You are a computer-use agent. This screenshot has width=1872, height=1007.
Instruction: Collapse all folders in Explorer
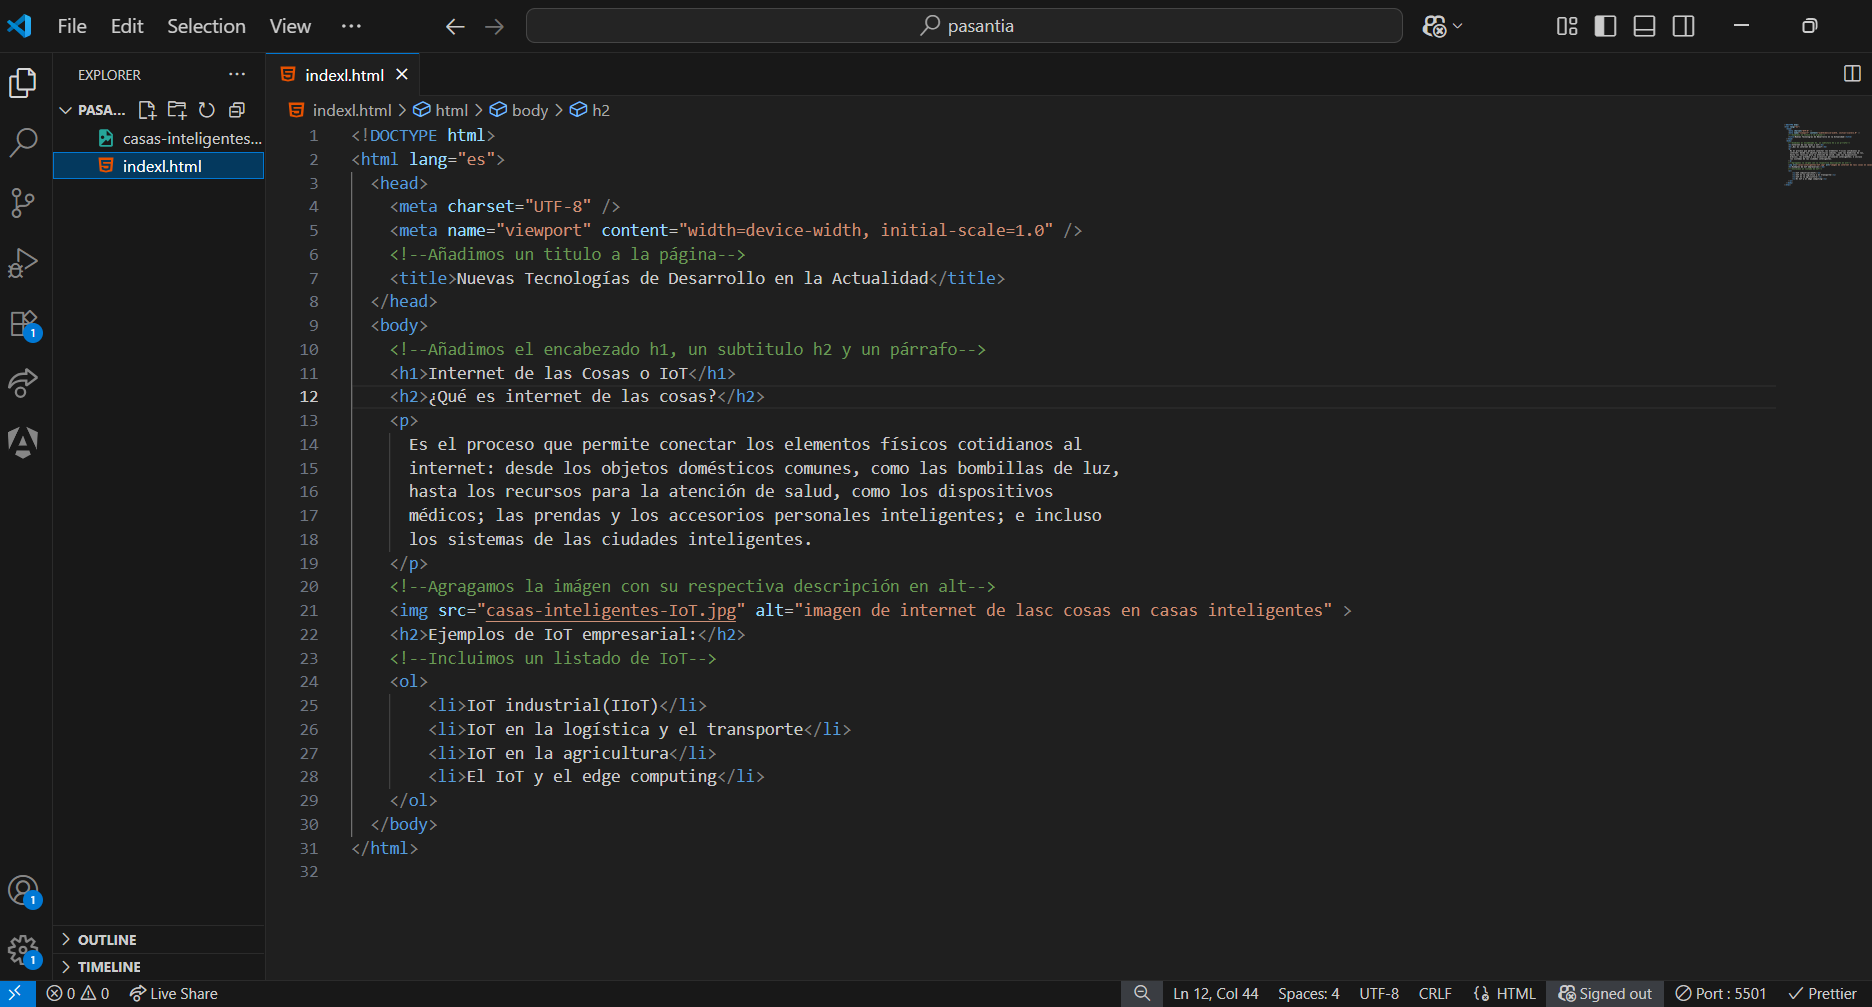tap(237, 110)
